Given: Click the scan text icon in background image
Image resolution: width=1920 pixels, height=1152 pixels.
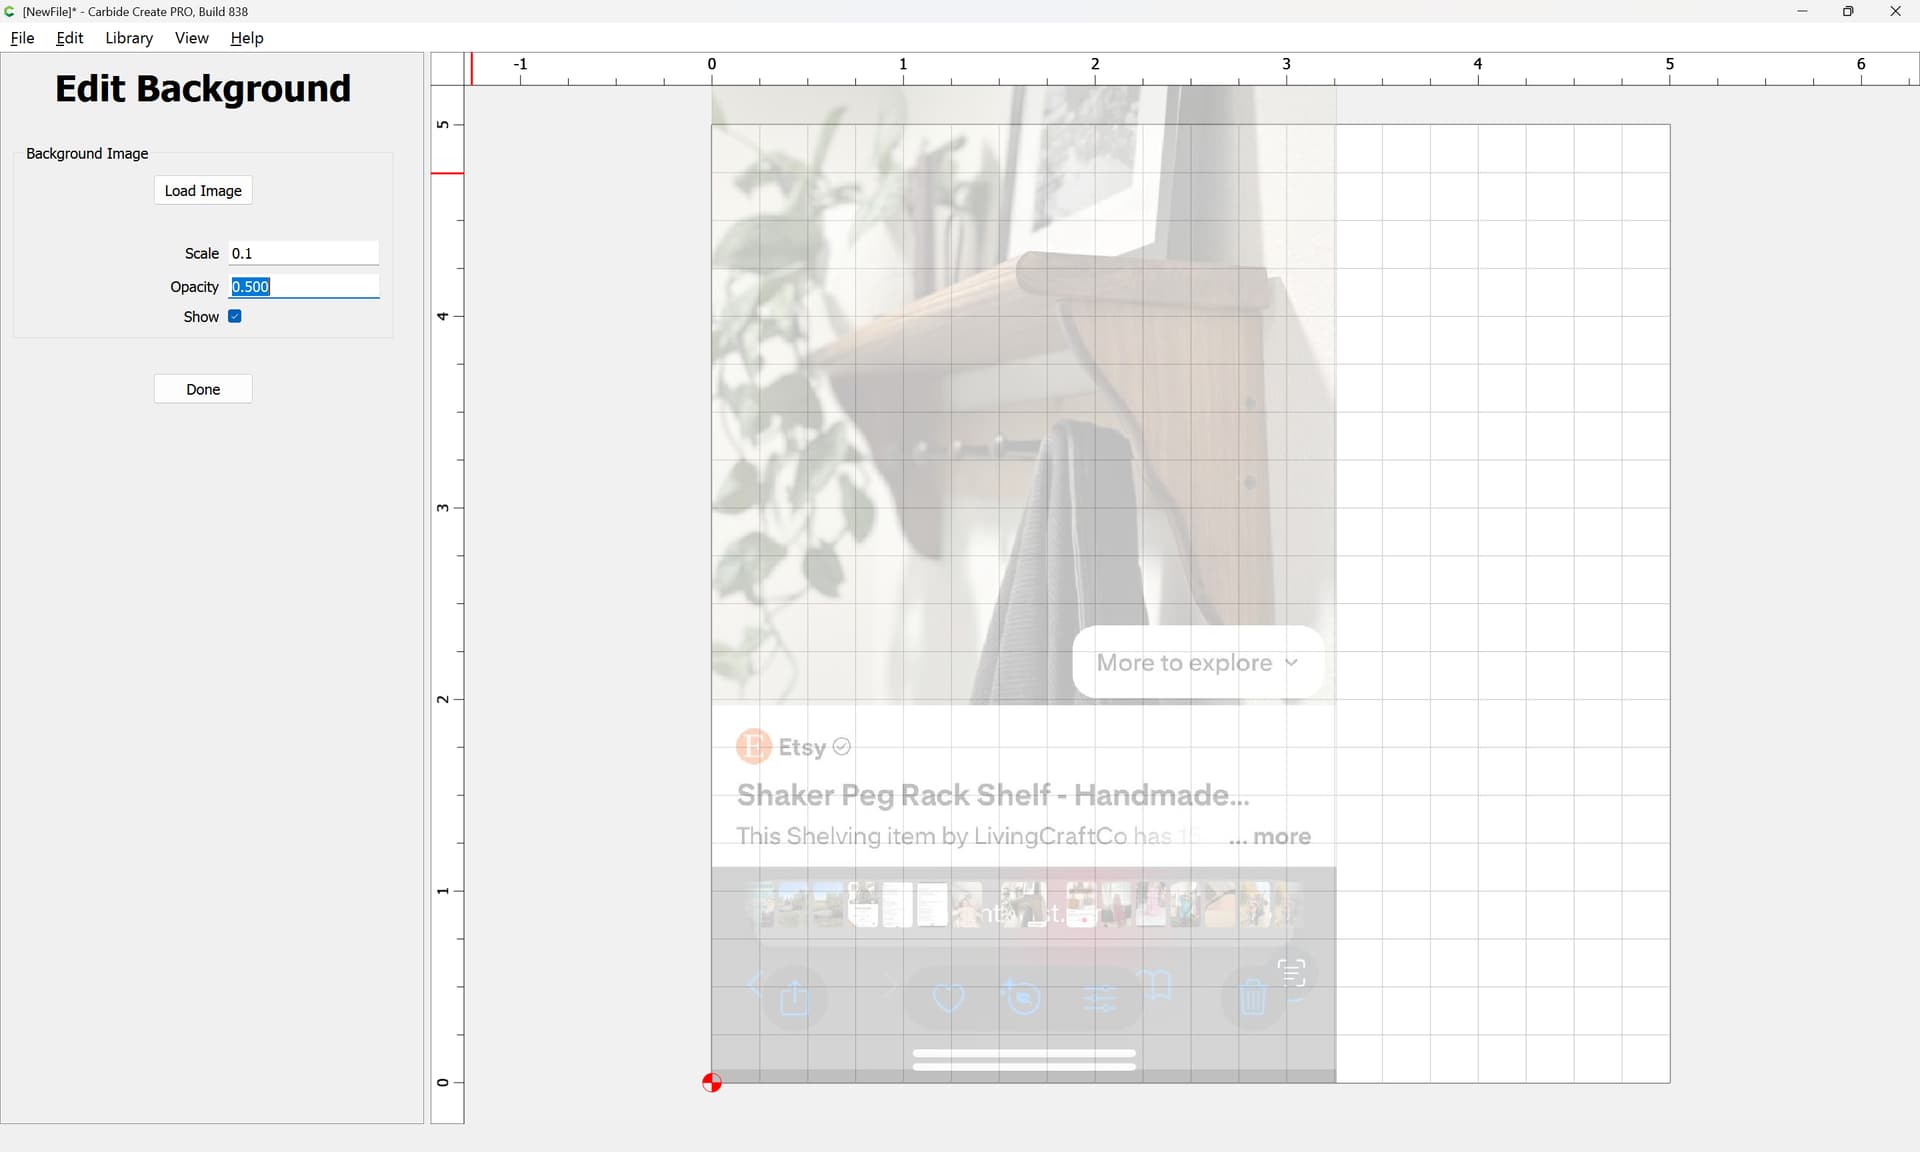Looking at the screenshot, I should point(1291,972).
